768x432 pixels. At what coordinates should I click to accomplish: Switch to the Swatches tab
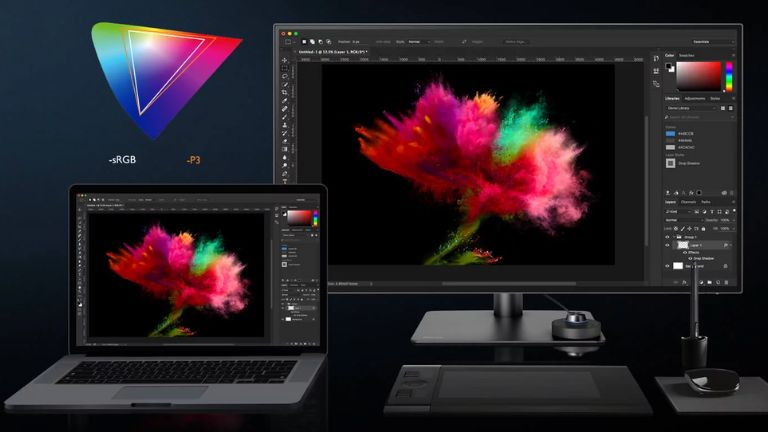pyautogui.click(x=687, y=55)
